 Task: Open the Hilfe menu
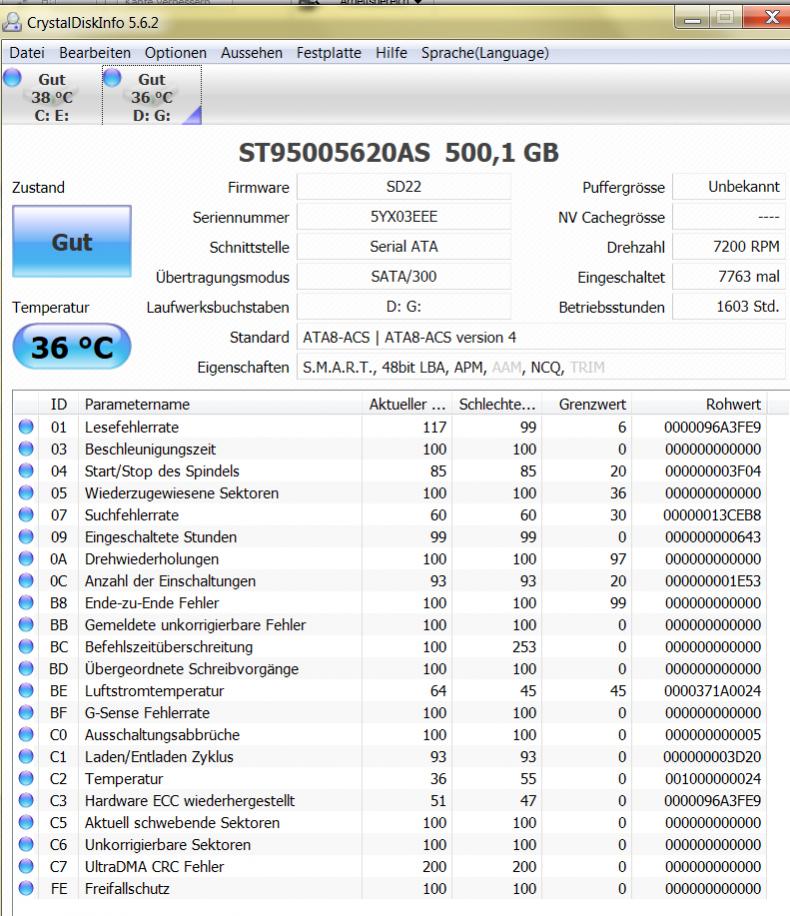[x=391, y=53]
